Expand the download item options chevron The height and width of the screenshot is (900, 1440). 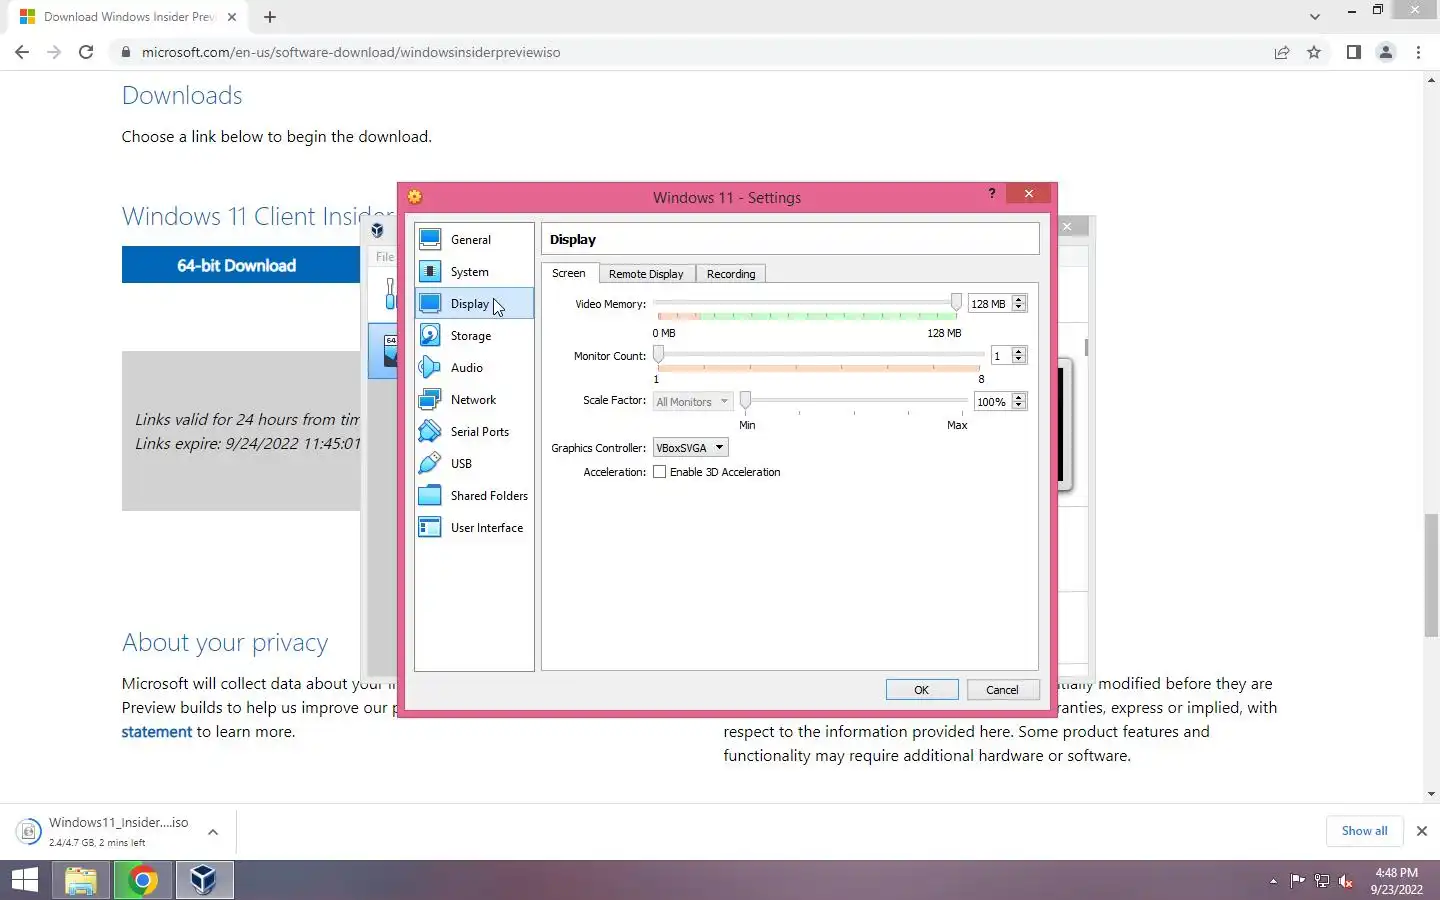[x=213, y=832]
